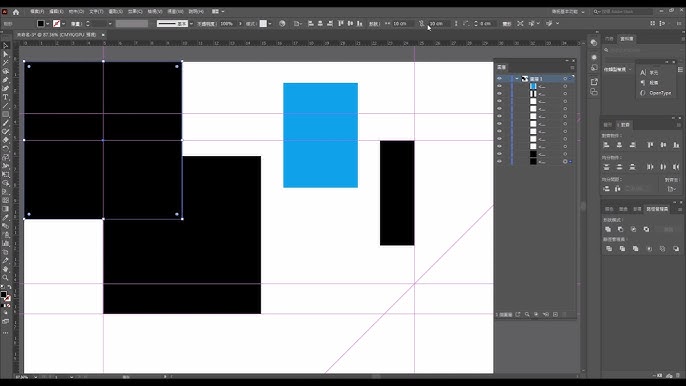Open the stroke weight dropdown
Image resolution: width=686 pixels, height=386 pixels.
tap(110, 24)
